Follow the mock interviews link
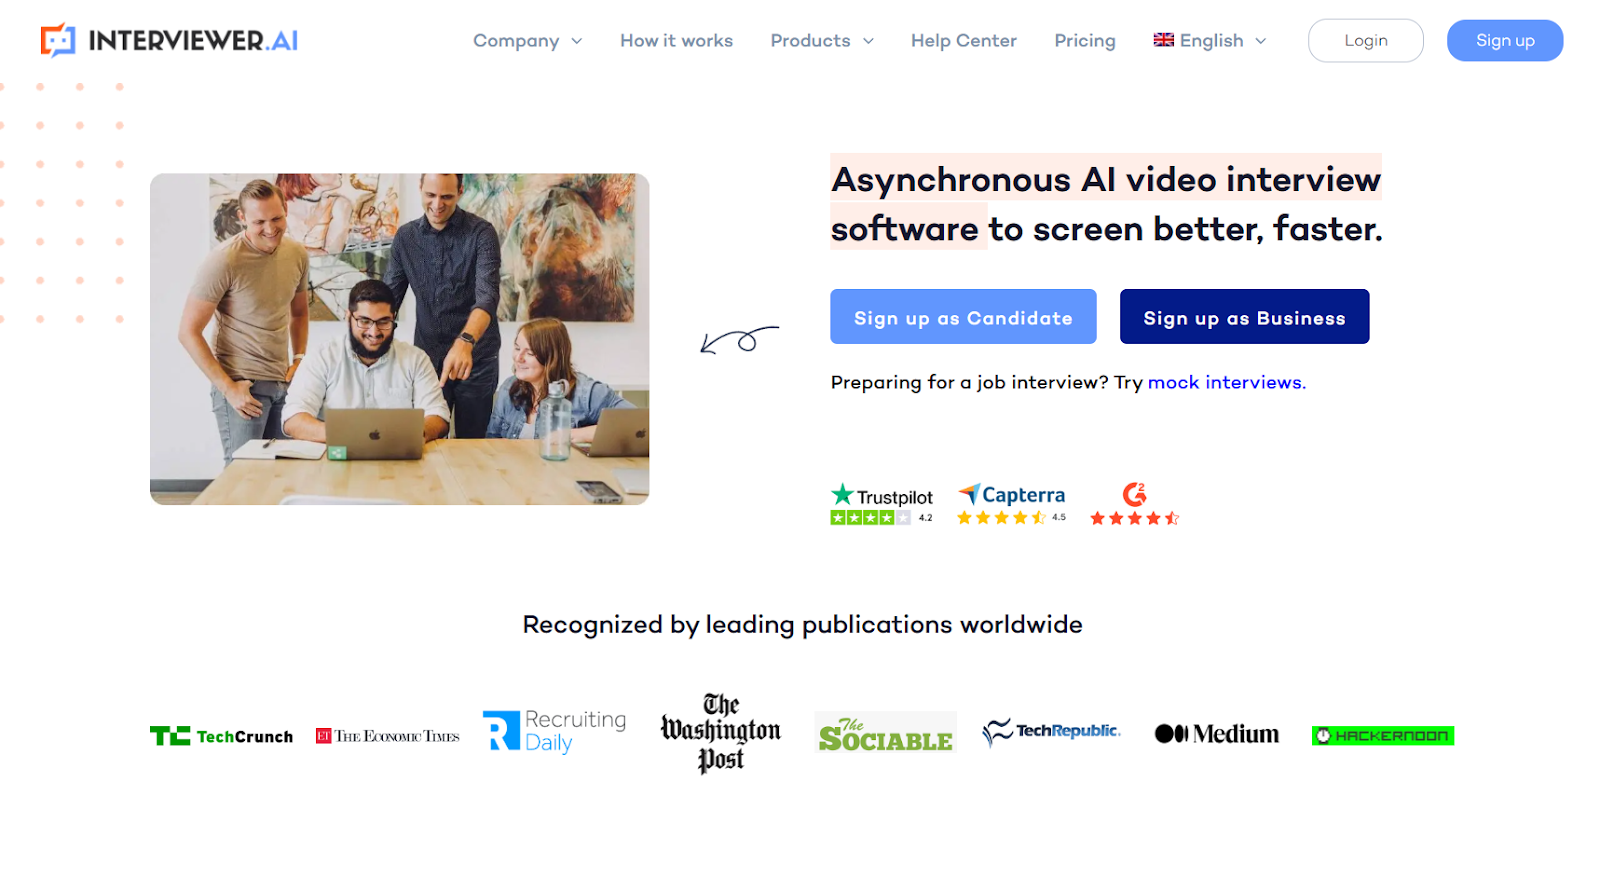Image resolution: width=1600 pixels, height=878 pixels. coord(1226,382)
